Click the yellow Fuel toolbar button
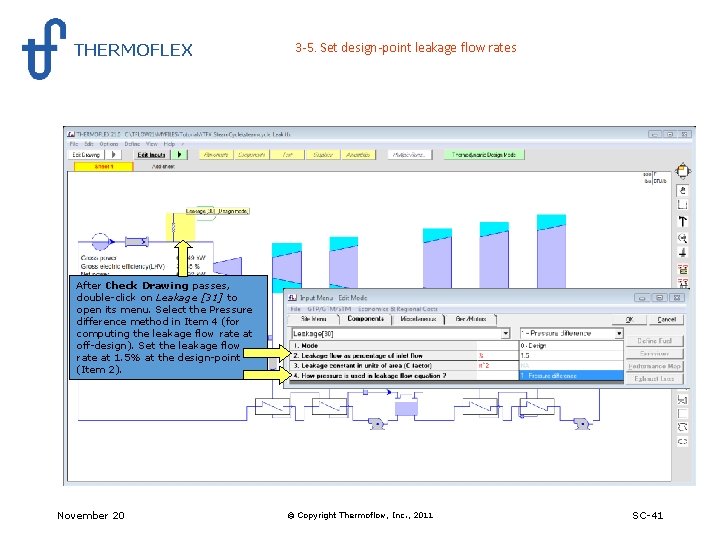The width and height of the screenshot is (720, 540). pos(287,155)
